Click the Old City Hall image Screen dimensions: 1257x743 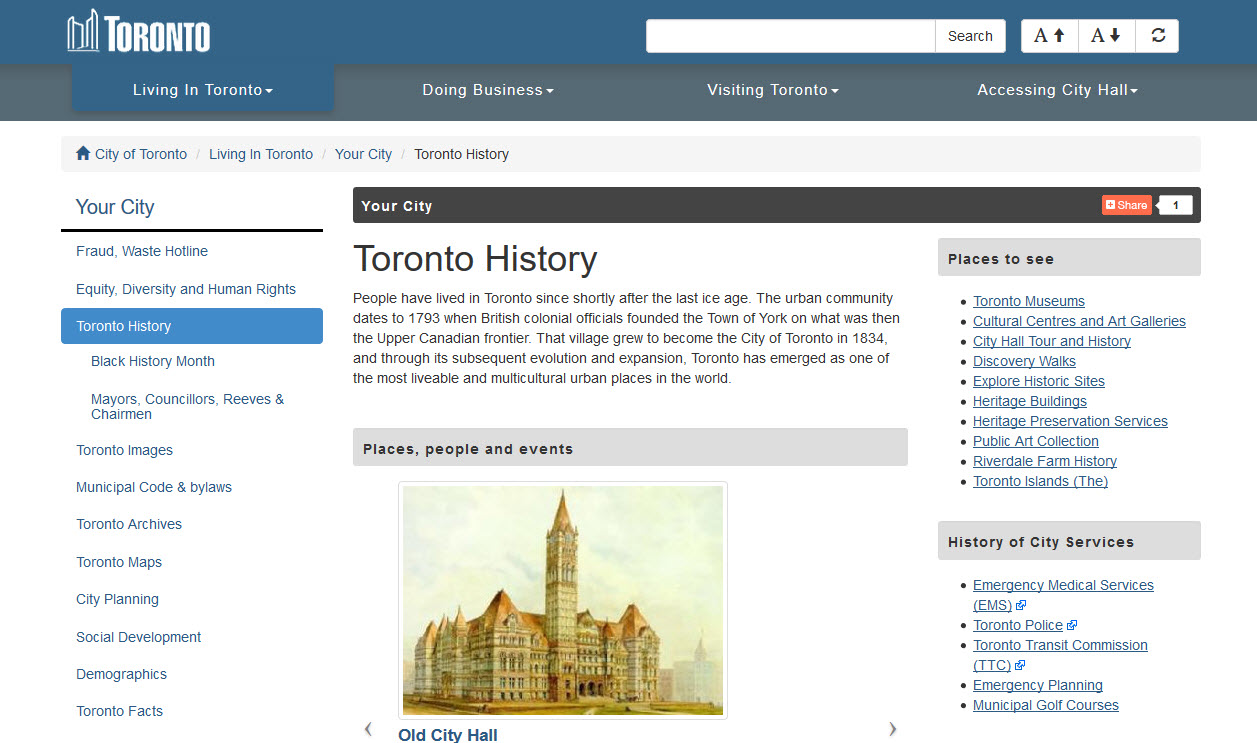[x=563, y=600]
